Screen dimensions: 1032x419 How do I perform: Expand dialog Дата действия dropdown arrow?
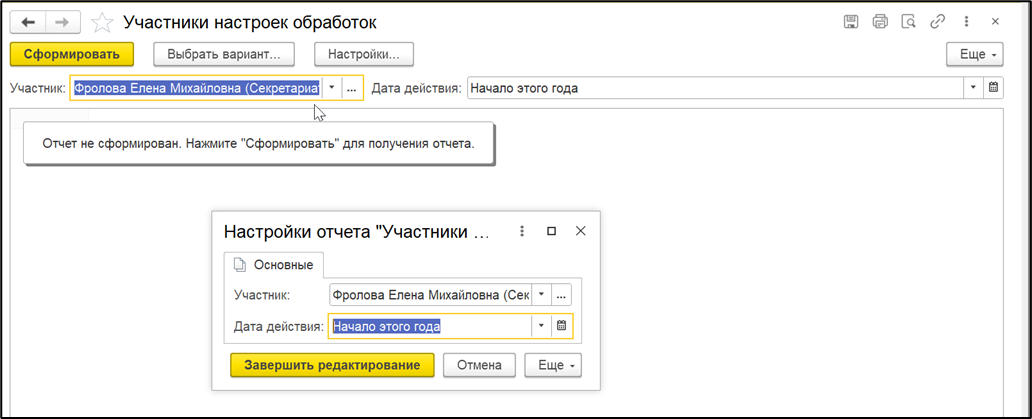[x=541, y=326]
